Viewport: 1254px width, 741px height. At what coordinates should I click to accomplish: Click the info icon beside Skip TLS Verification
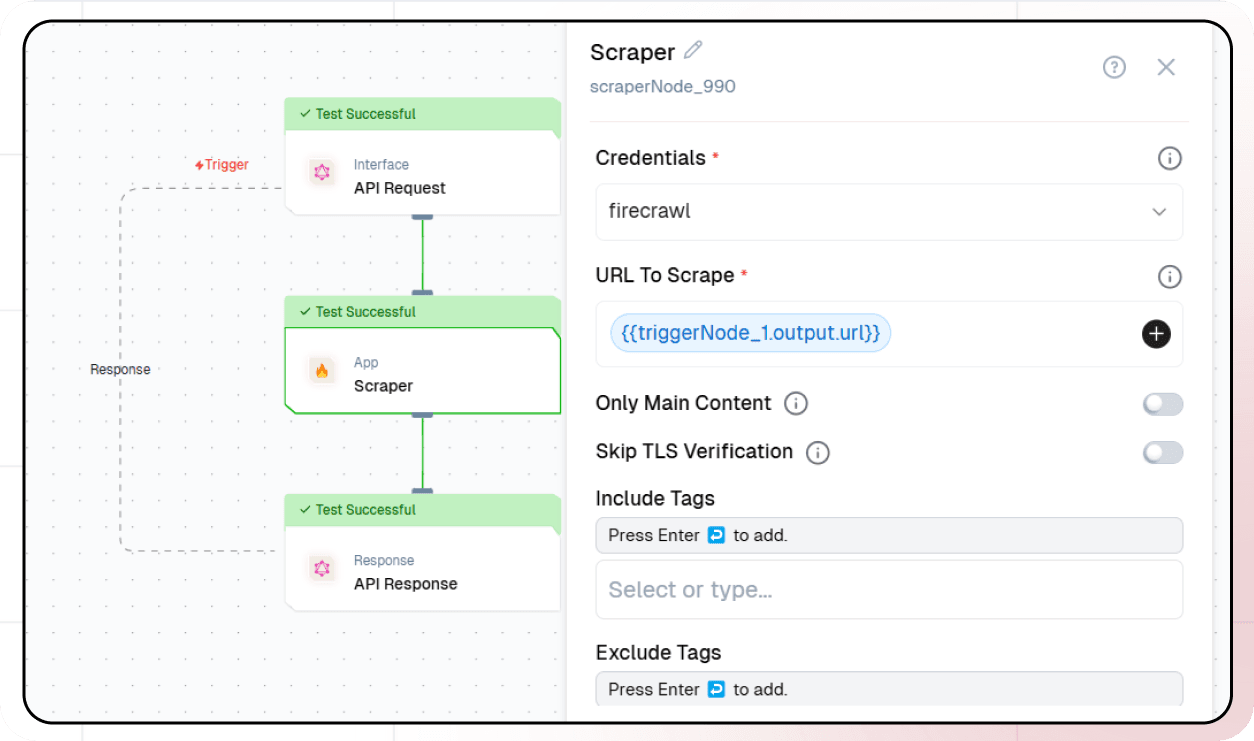817,452
